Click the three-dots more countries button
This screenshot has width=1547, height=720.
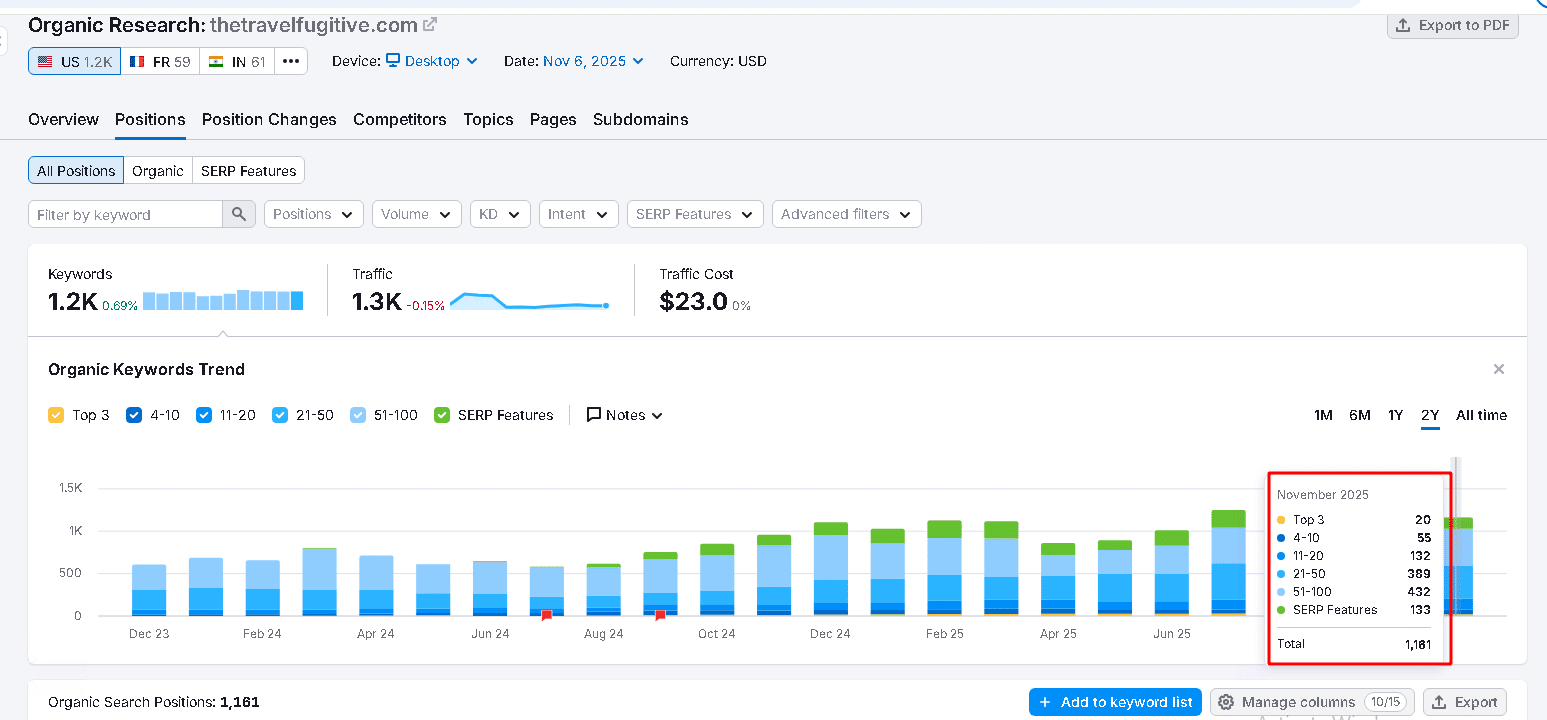click(291, 61)
